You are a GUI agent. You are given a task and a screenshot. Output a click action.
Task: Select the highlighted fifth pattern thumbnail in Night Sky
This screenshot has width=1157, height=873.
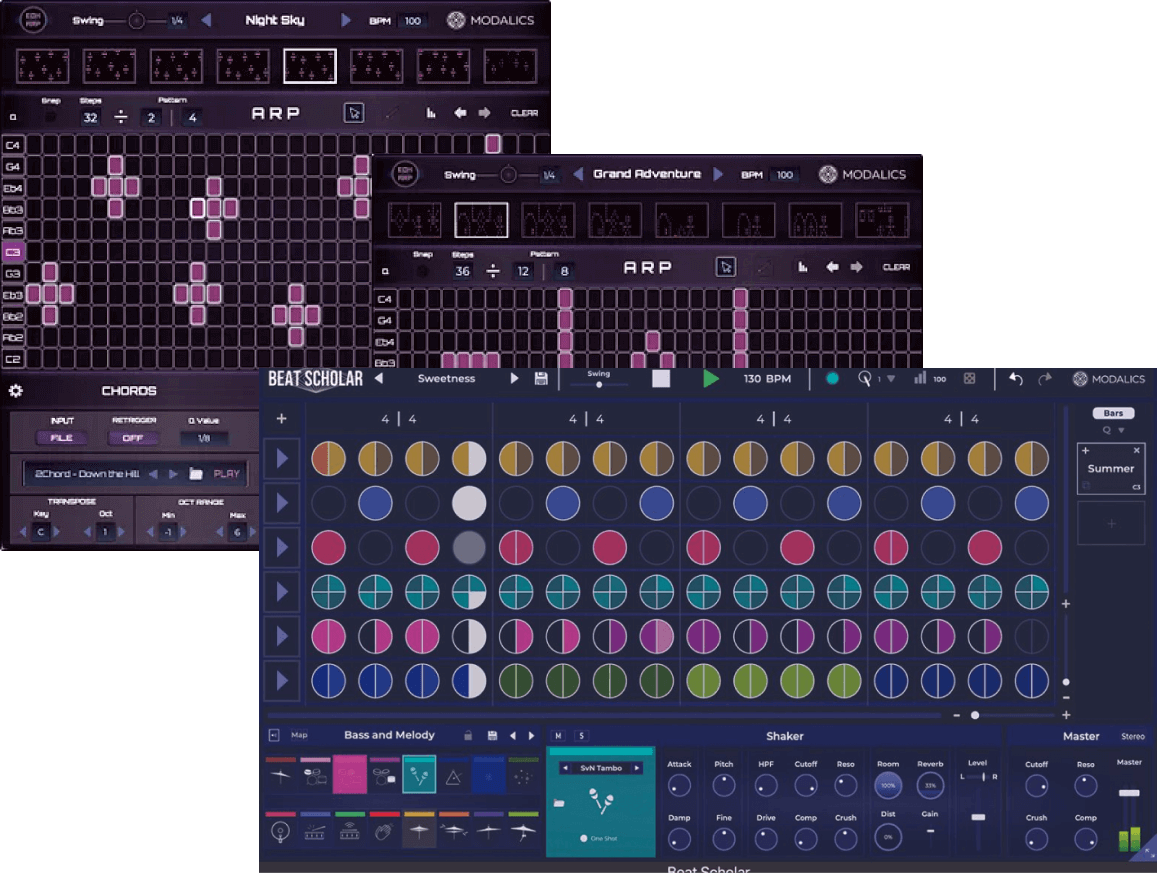310,66
